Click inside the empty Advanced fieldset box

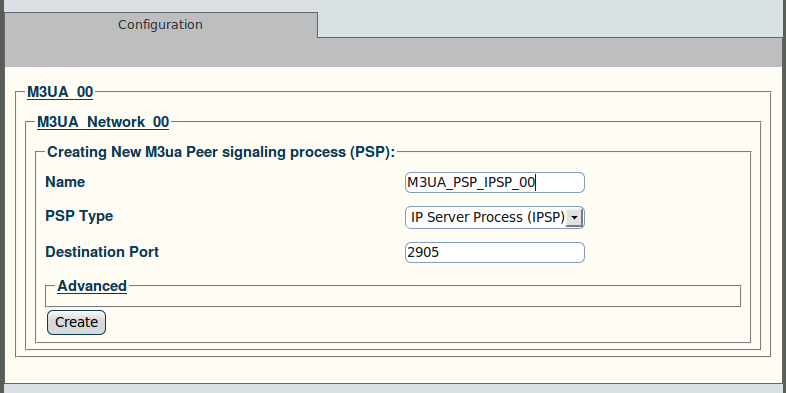point(393,299)
